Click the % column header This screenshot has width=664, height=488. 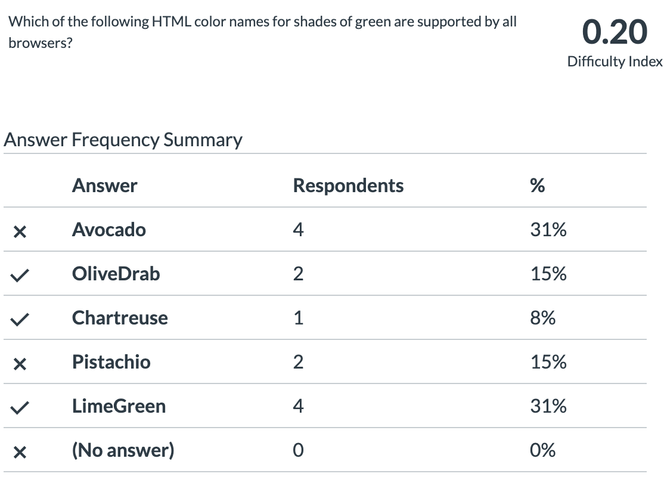(538, 186)
